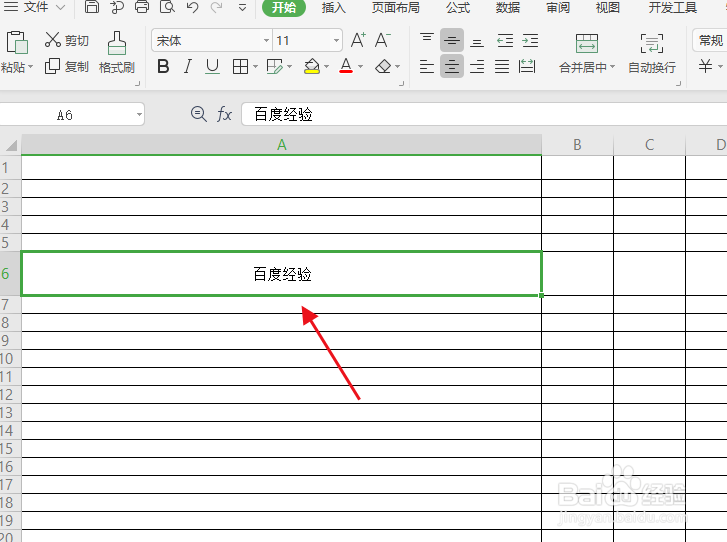This screenshot has width=727, height=542.
Task: Switch to the Data (数据) tab
Action: click(x=508, y=7)
